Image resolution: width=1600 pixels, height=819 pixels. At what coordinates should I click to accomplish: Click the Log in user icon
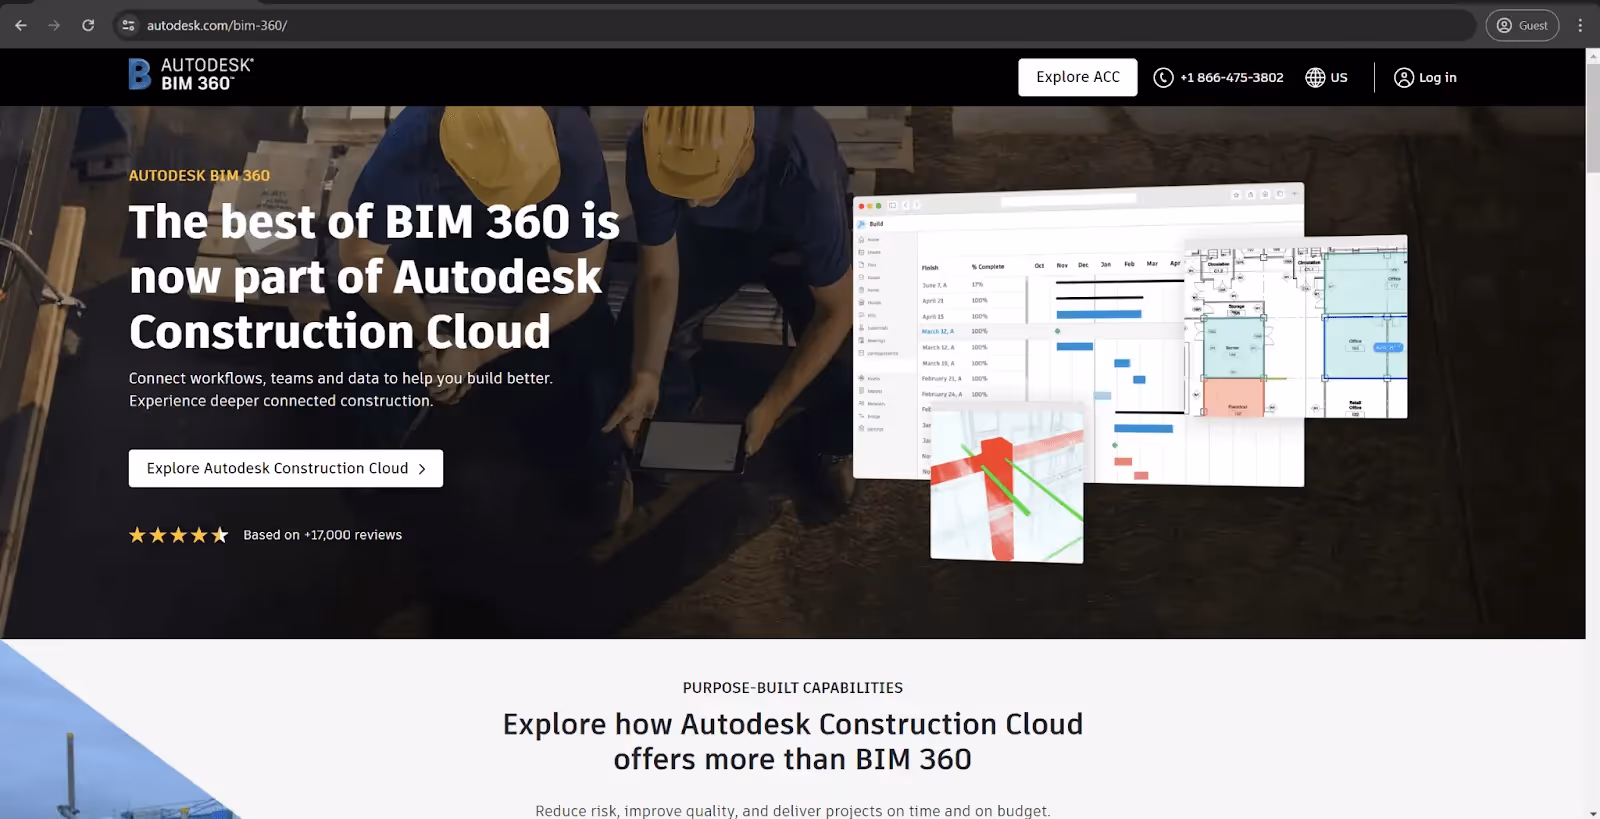1404,77
